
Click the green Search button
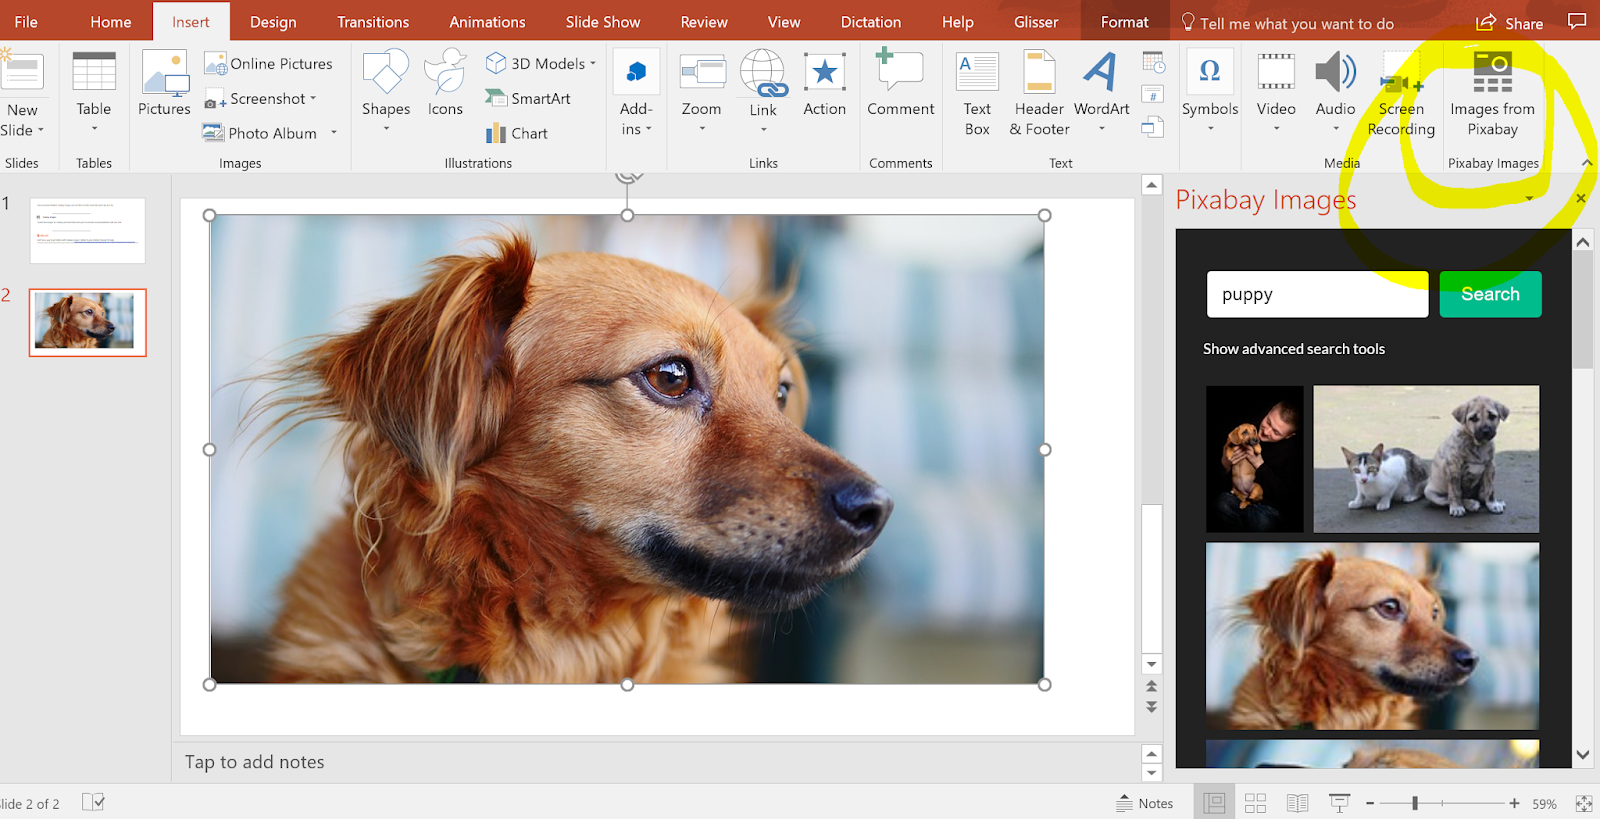pos(1490,294)
